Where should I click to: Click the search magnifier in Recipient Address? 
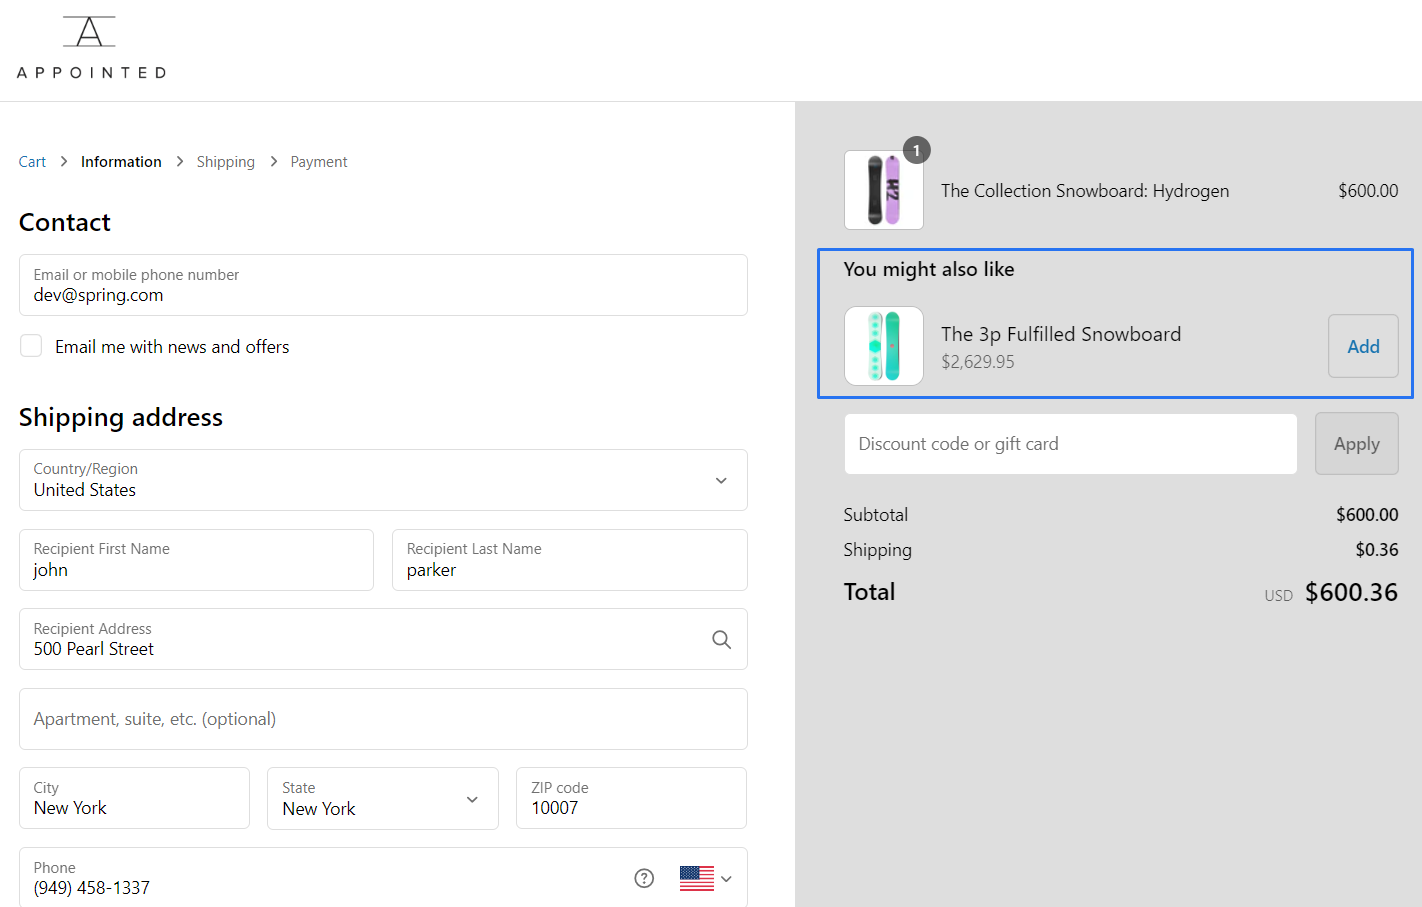click(x=721, y=639)
